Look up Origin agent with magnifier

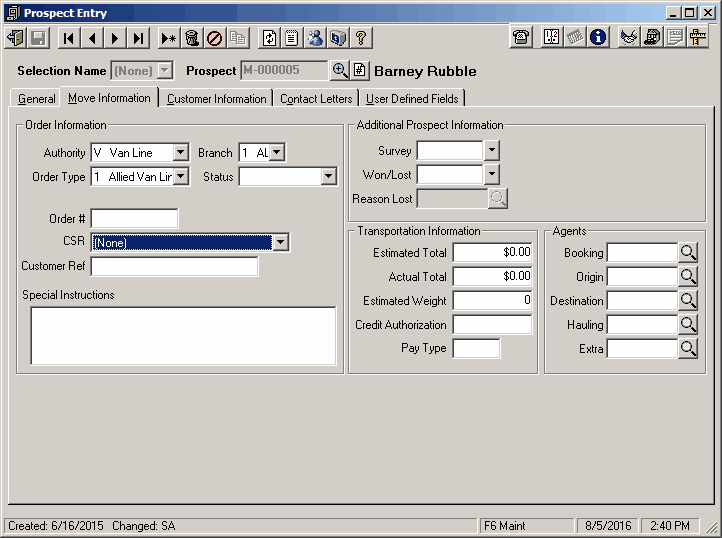click(688, 276)
